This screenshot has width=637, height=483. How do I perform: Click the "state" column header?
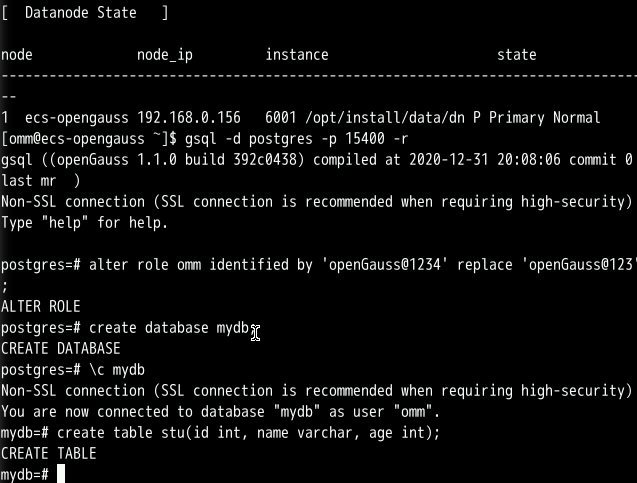pyautogui.click(x=516, y=55)
